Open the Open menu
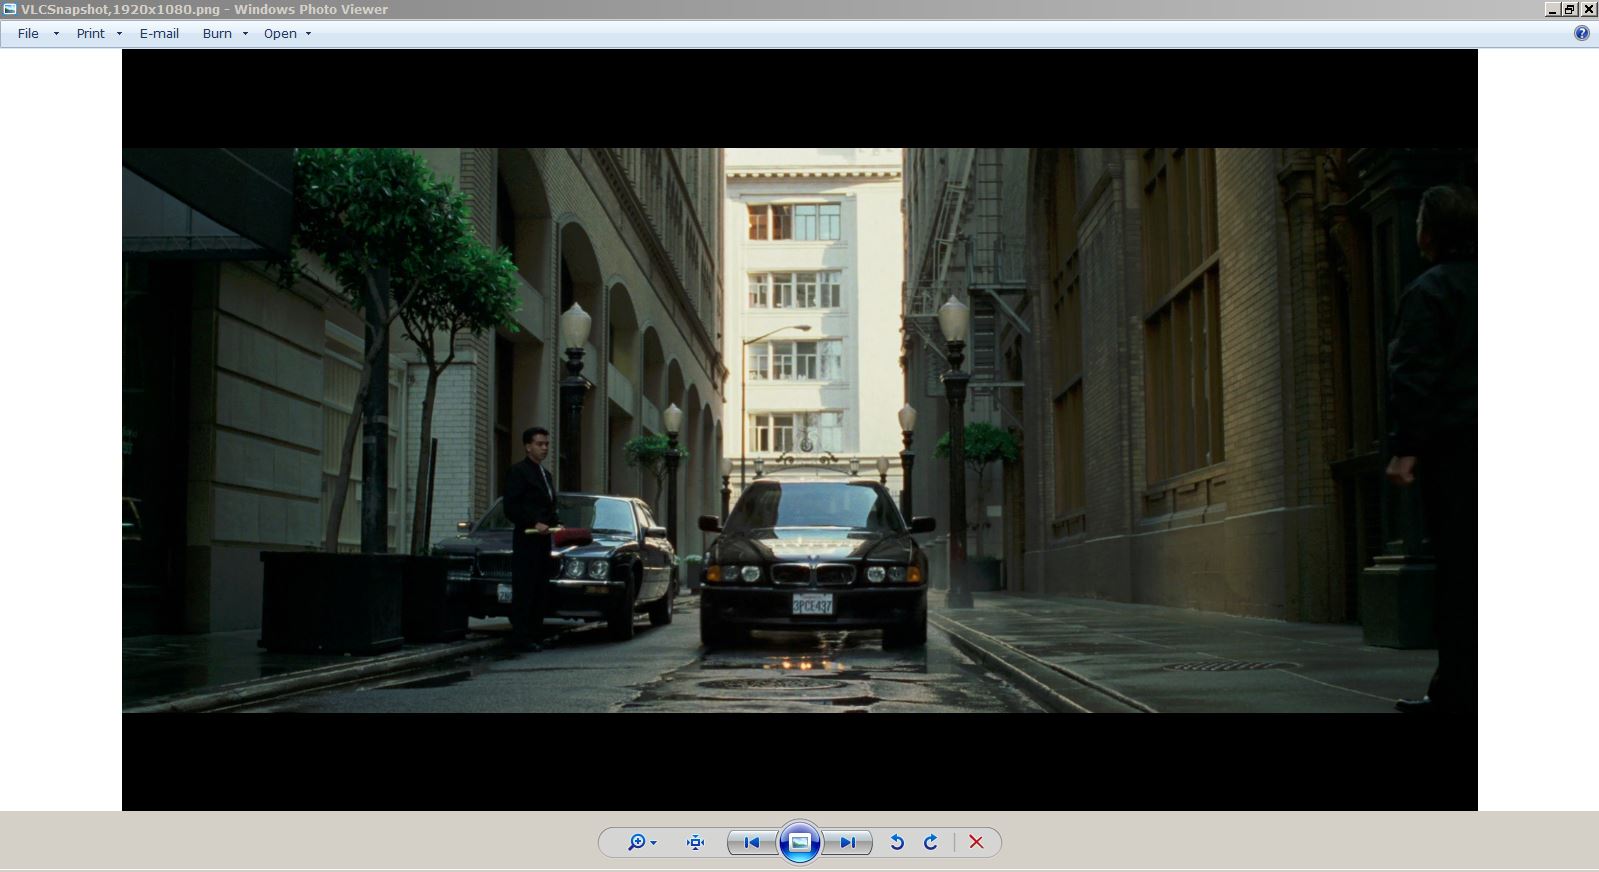The height and width of the screenshot is (872, 1599). (x=280, y=33)
